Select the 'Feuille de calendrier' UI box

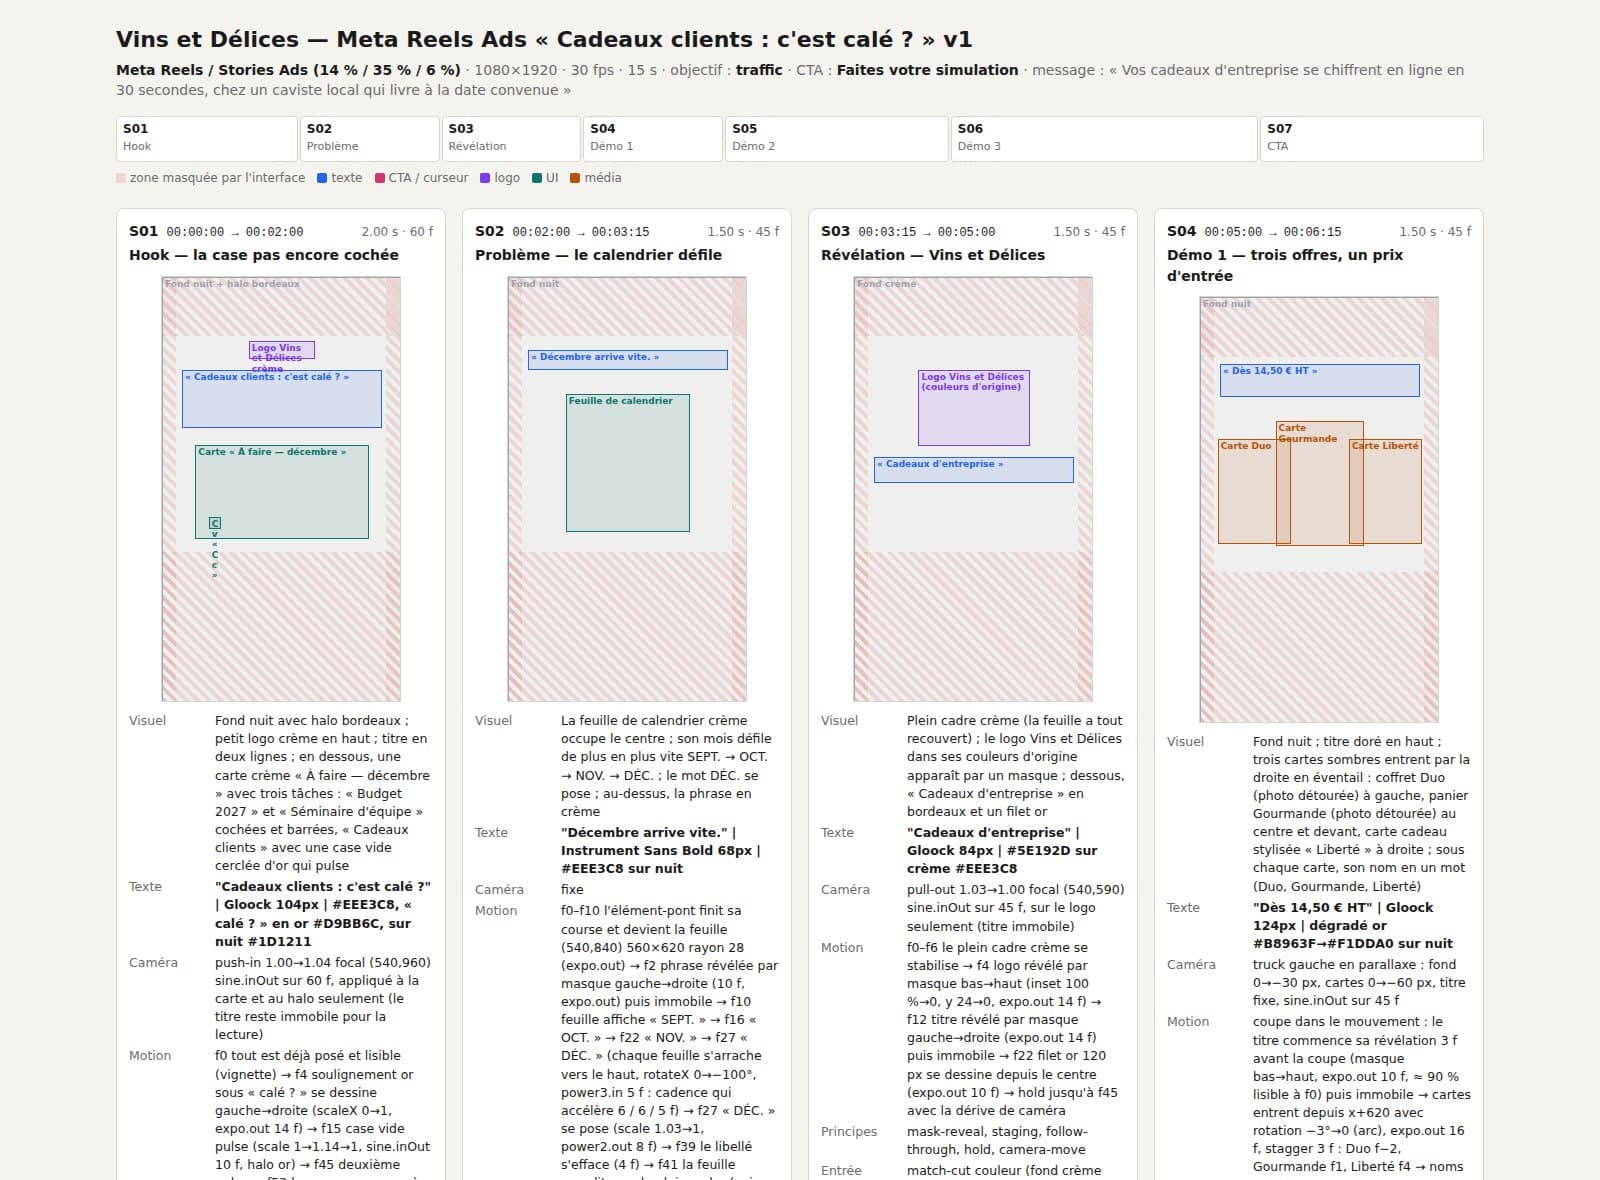[x=628, y=463]
